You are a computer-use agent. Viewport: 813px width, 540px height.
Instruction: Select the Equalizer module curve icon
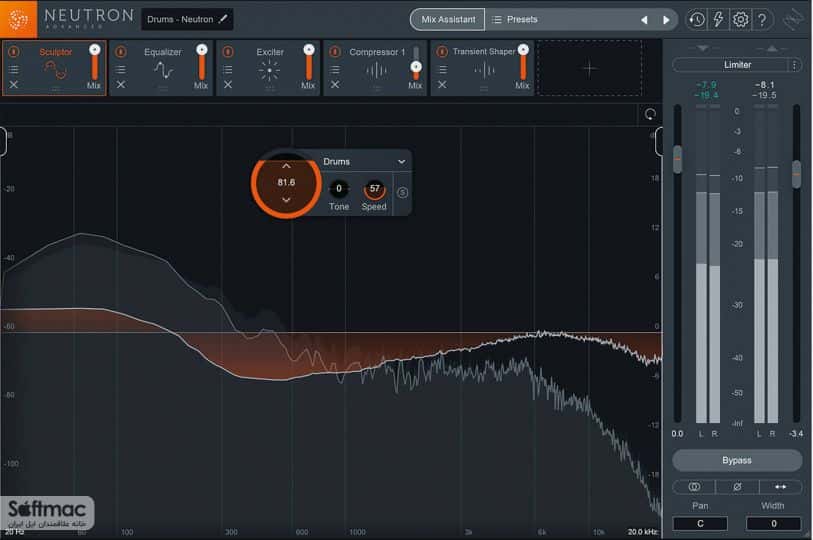(x=163, y=70)
